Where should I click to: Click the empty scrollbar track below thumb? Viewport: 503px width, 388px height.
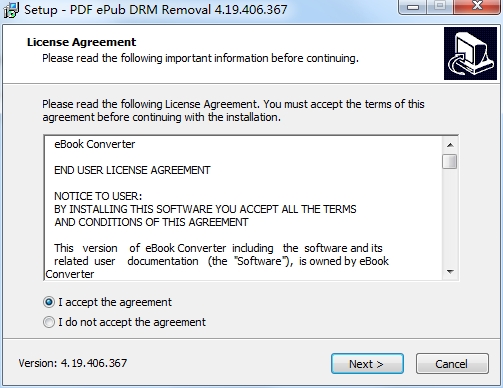tap(450, 217)
